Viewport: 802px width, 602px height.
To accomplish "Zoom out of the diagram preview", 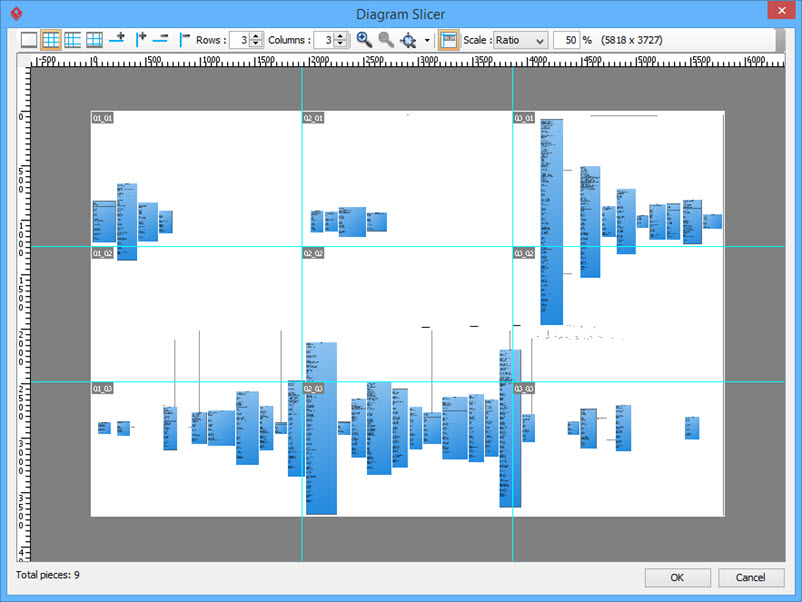I will 385,40.
